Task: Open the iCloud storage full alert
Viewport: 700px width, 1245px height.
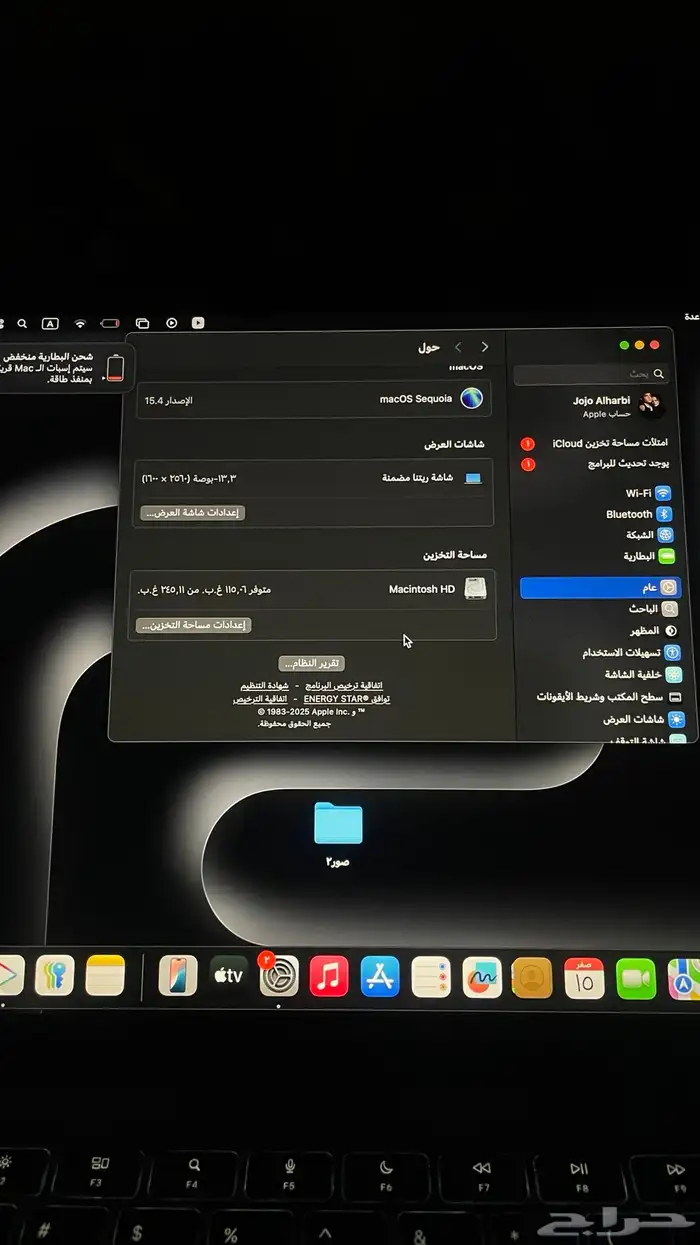Action: click(x=595, y=443)
